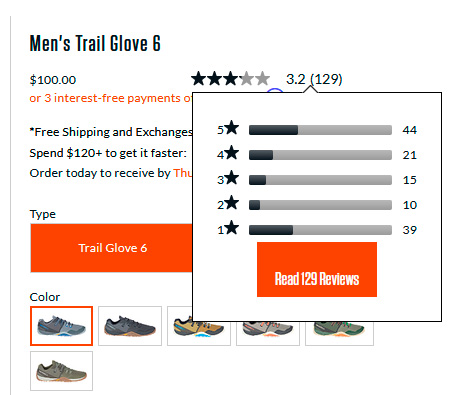Filter by 5 star rating bar
This screenshot has width=453, height=395.
pyautogui.click(x=320, y=130)
